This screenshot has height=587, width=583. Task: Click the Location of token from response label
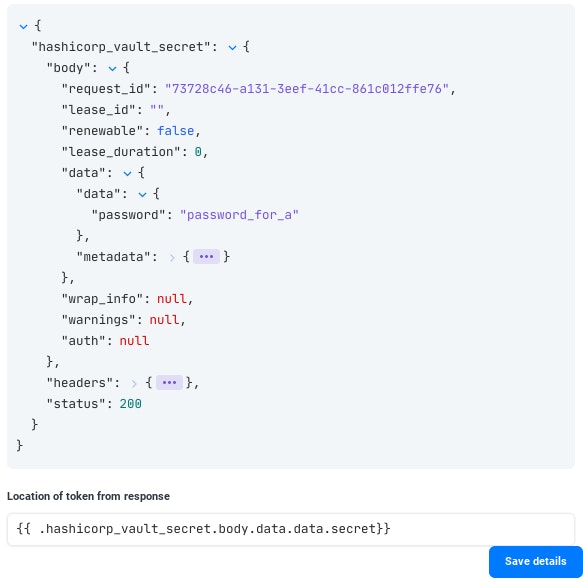point(88,496)
